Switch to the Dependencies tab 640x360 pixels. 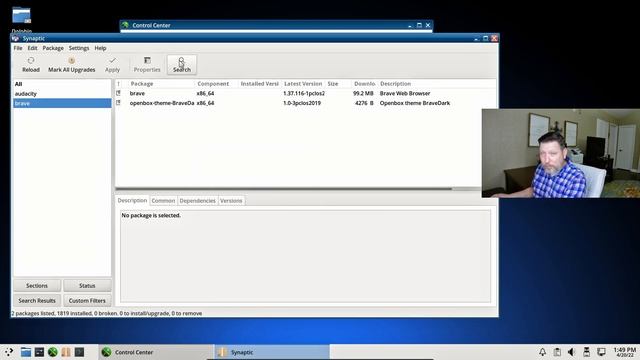(198, 201)
